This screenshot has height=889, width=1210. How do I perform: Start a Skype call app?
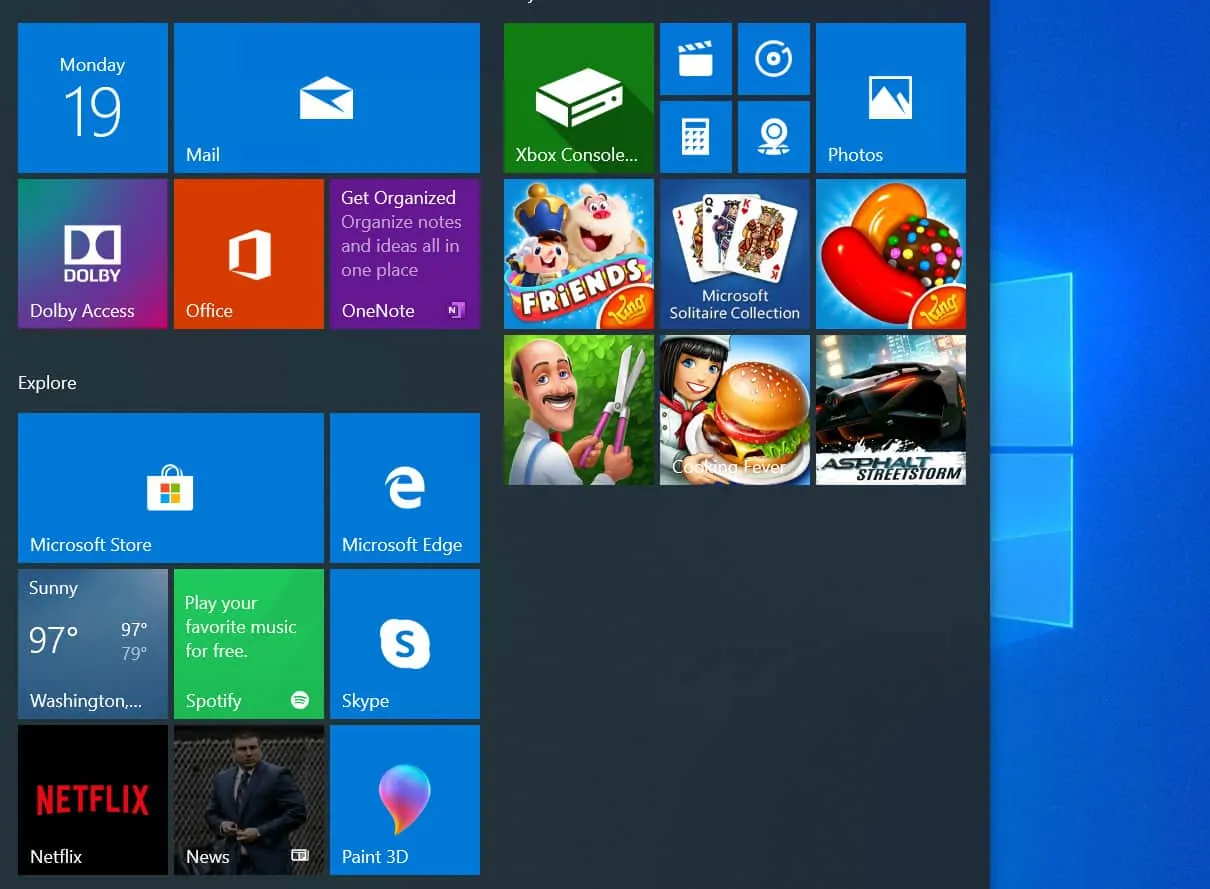coord(404,644)
